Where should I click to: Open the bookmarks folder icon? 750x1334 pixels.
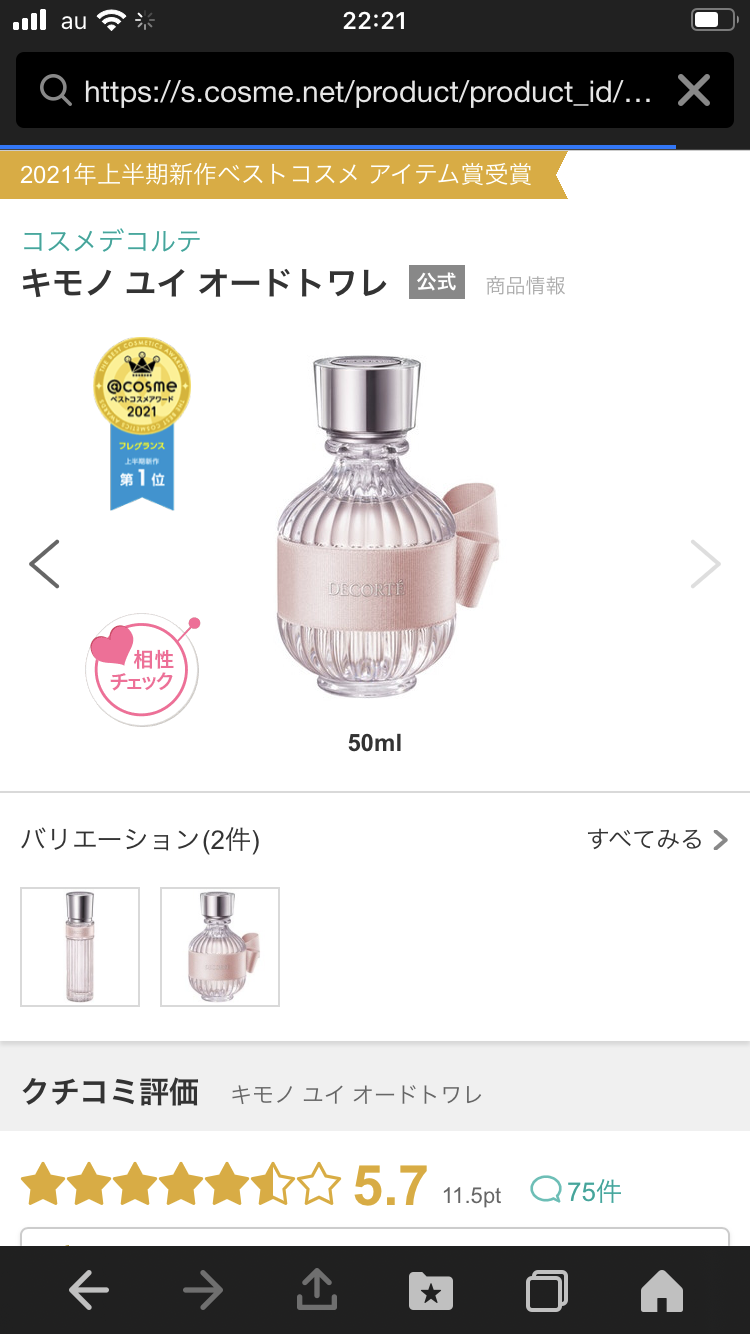tap(431, 1291)
